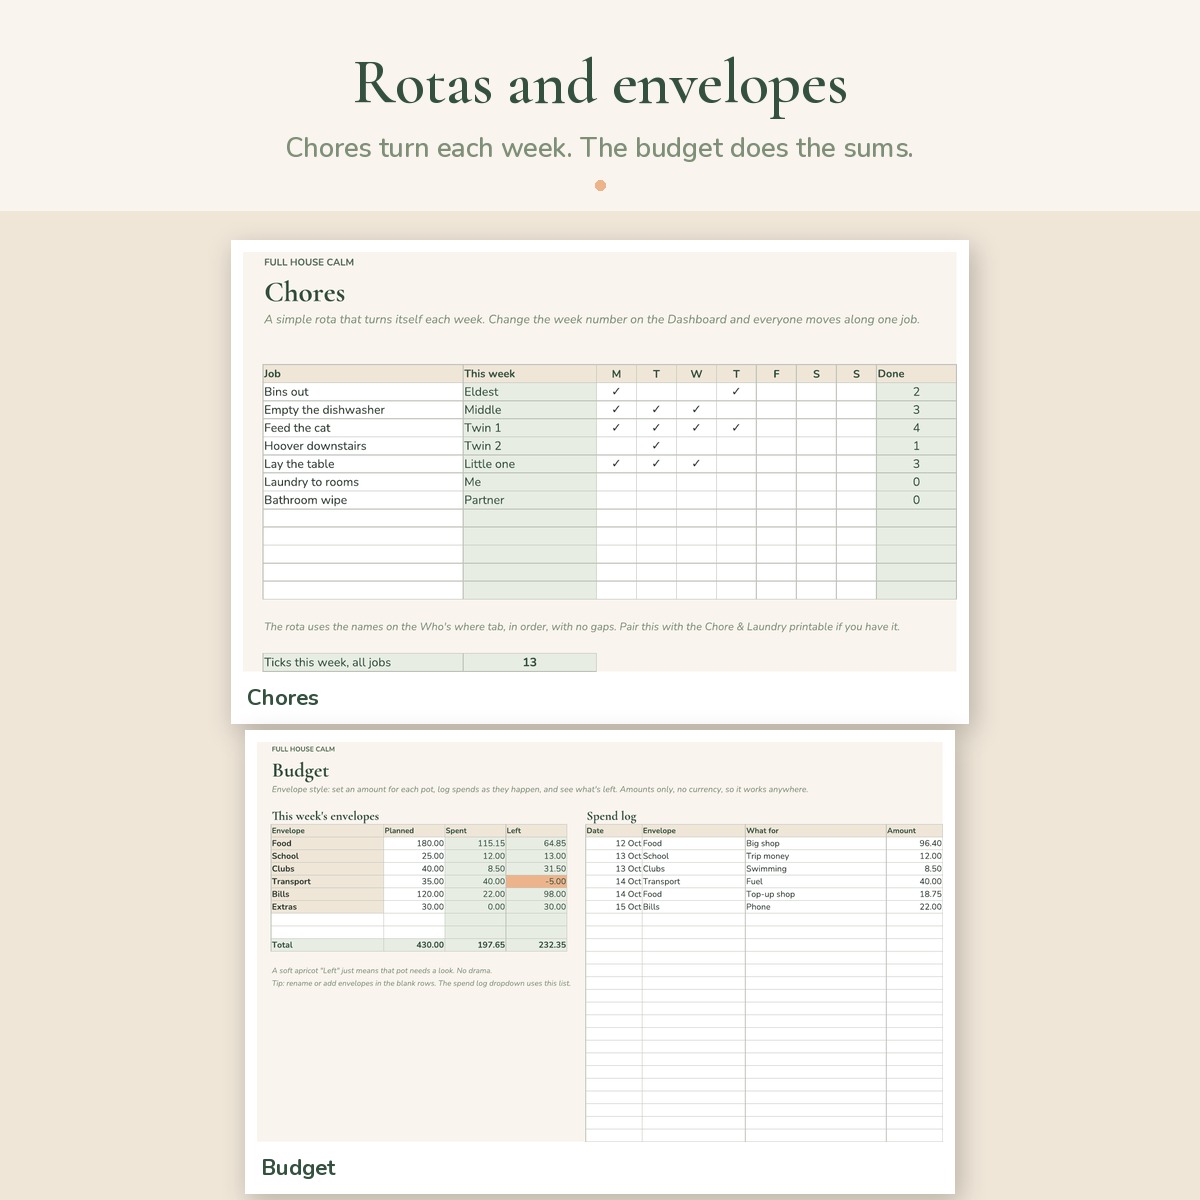Select the 'Planned' column header
The image size is (1200, 1200).
[x=414, y=831]
